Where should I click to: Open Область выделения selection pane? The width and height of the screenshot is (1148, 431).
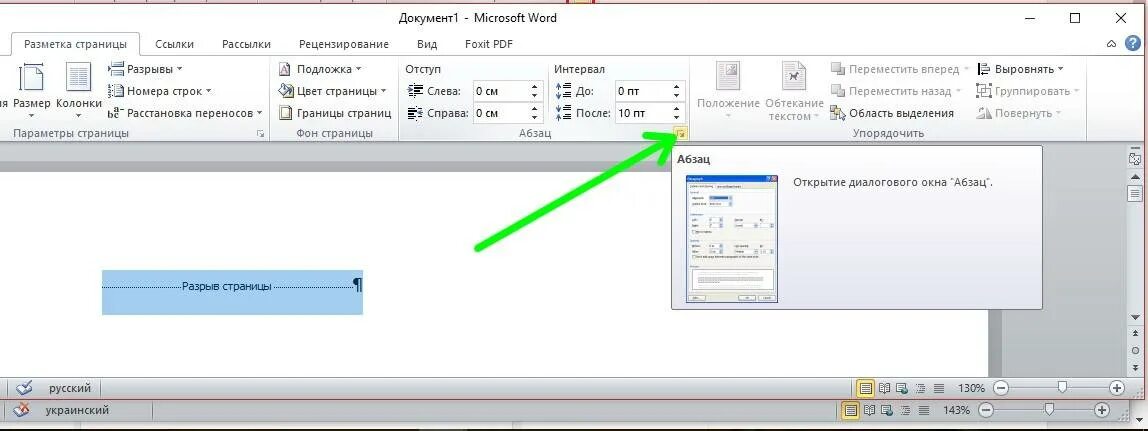pyautogui.click(x=892, y=113)
